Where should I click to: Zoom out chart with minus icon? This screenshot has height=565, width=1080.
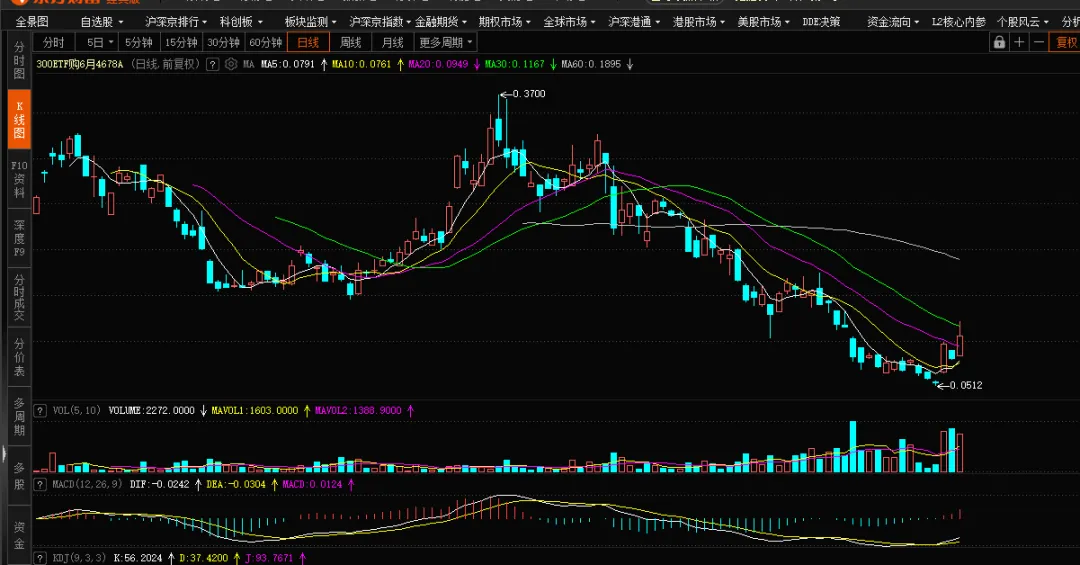coord(1039,43)
